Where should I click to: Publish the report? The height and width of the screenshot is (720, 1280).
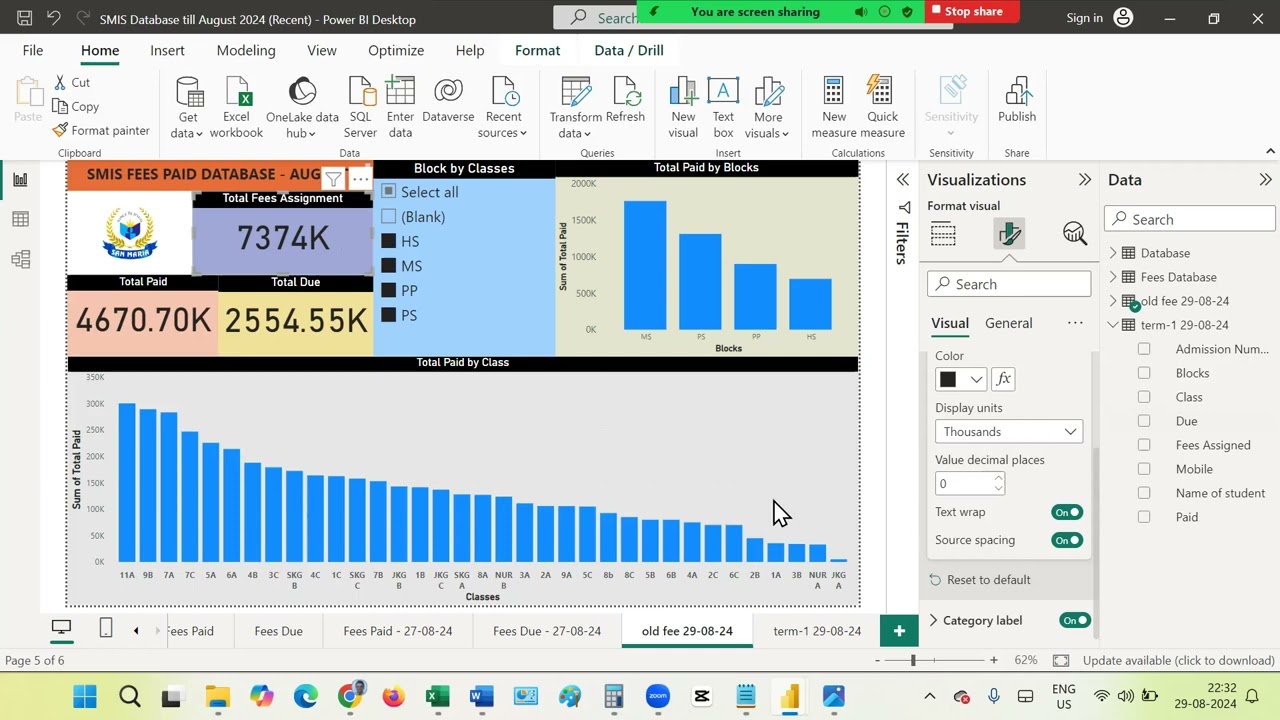coord(1017,100)
